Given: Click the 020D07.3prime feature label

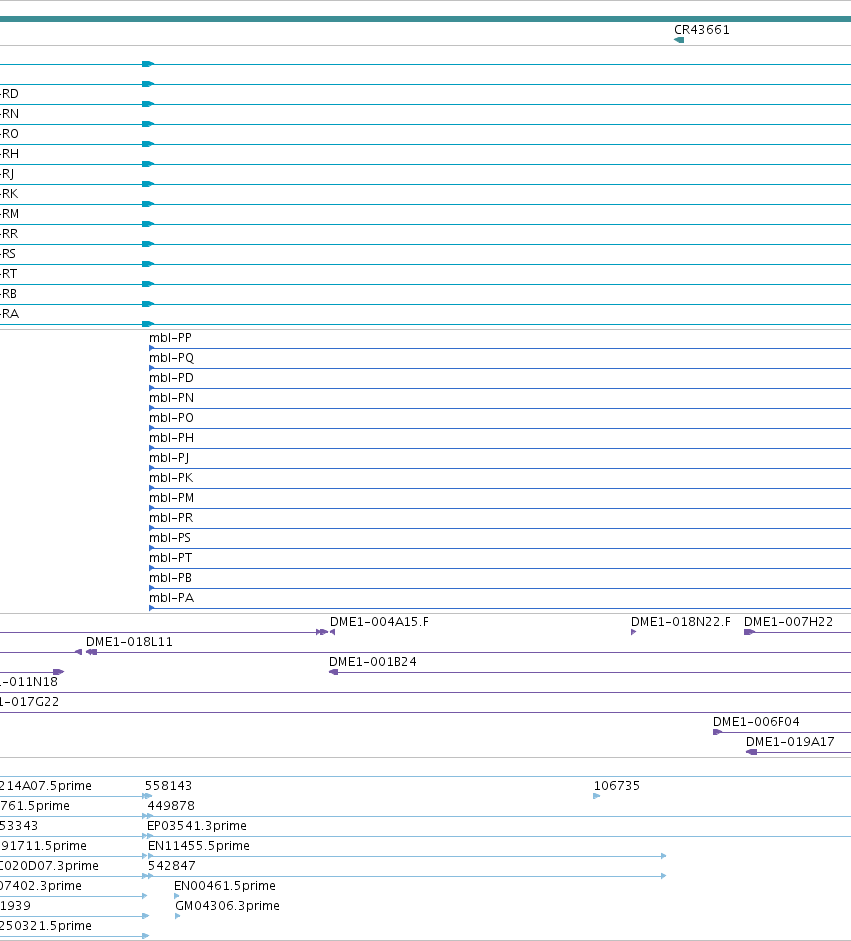Looking at the screenshot, I should (x=49, y=865).
